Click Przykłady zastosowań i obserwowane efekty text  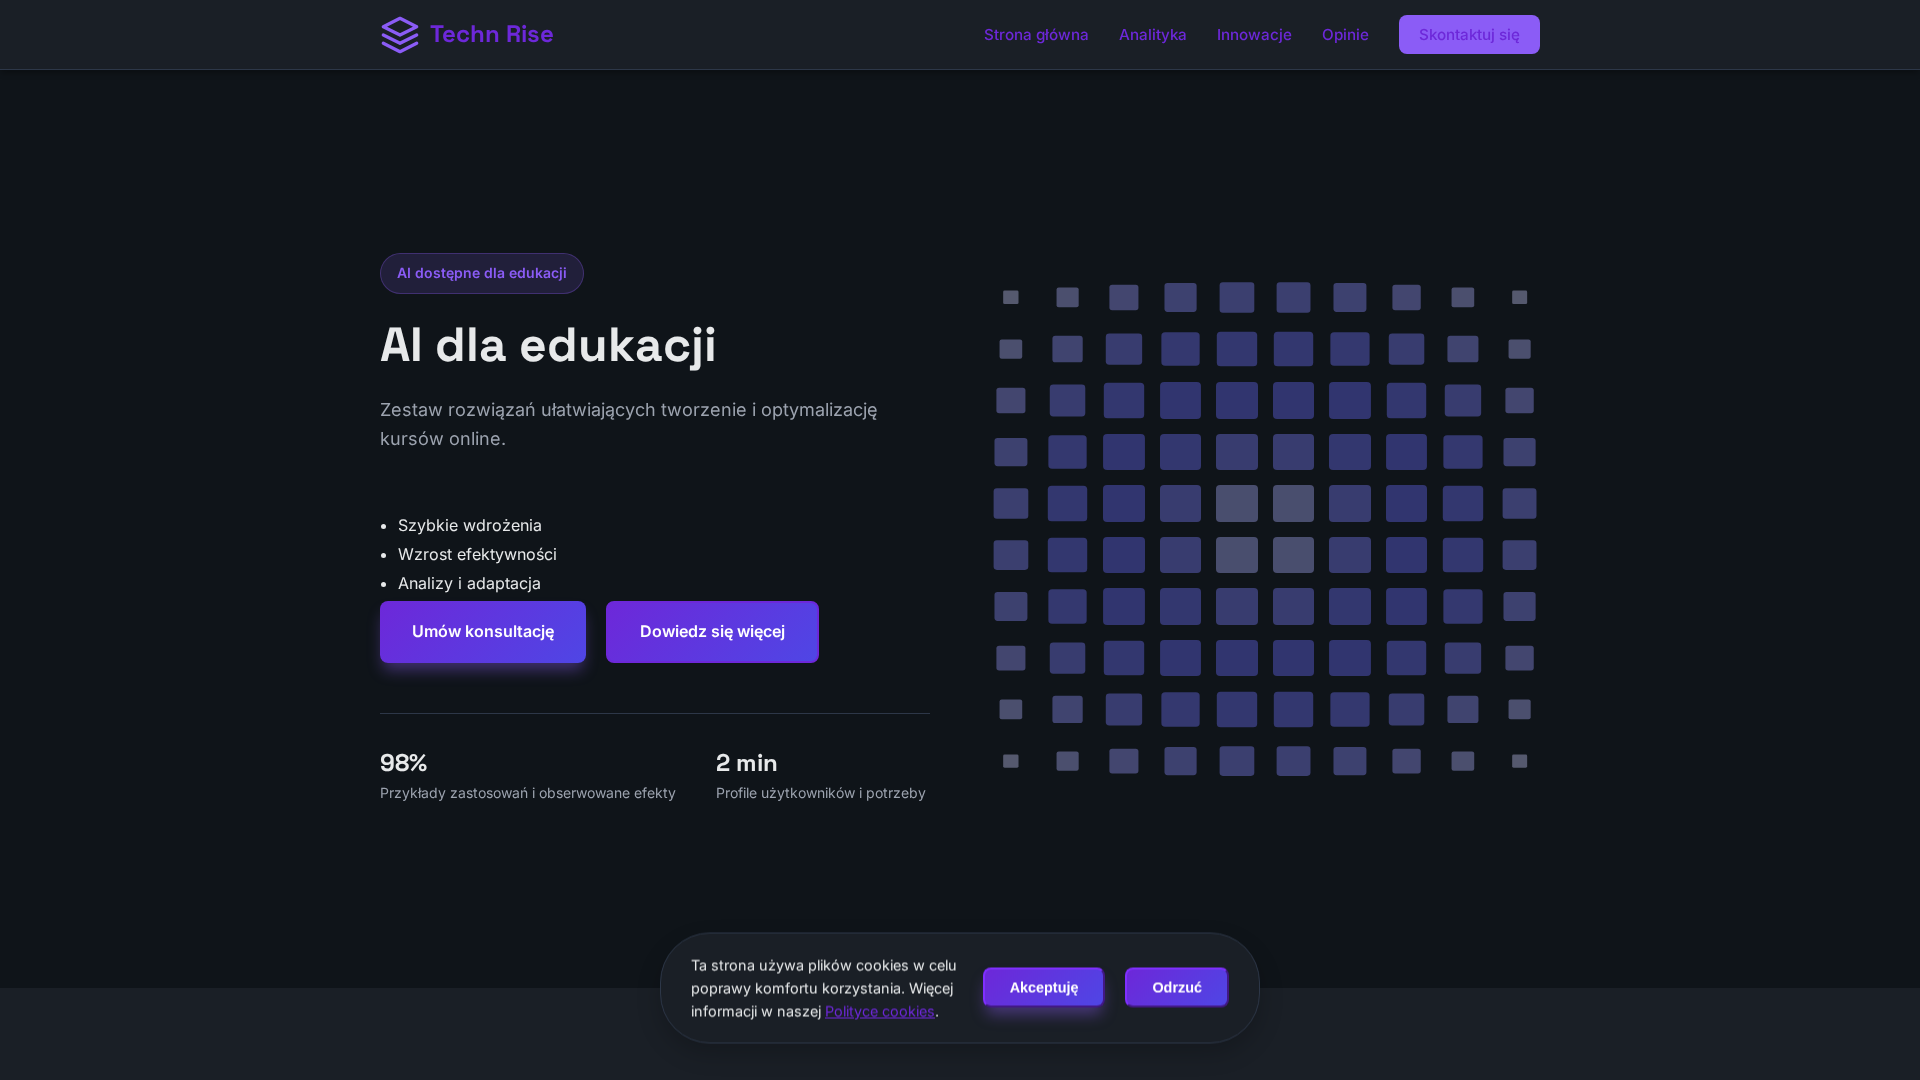[528, 793]
